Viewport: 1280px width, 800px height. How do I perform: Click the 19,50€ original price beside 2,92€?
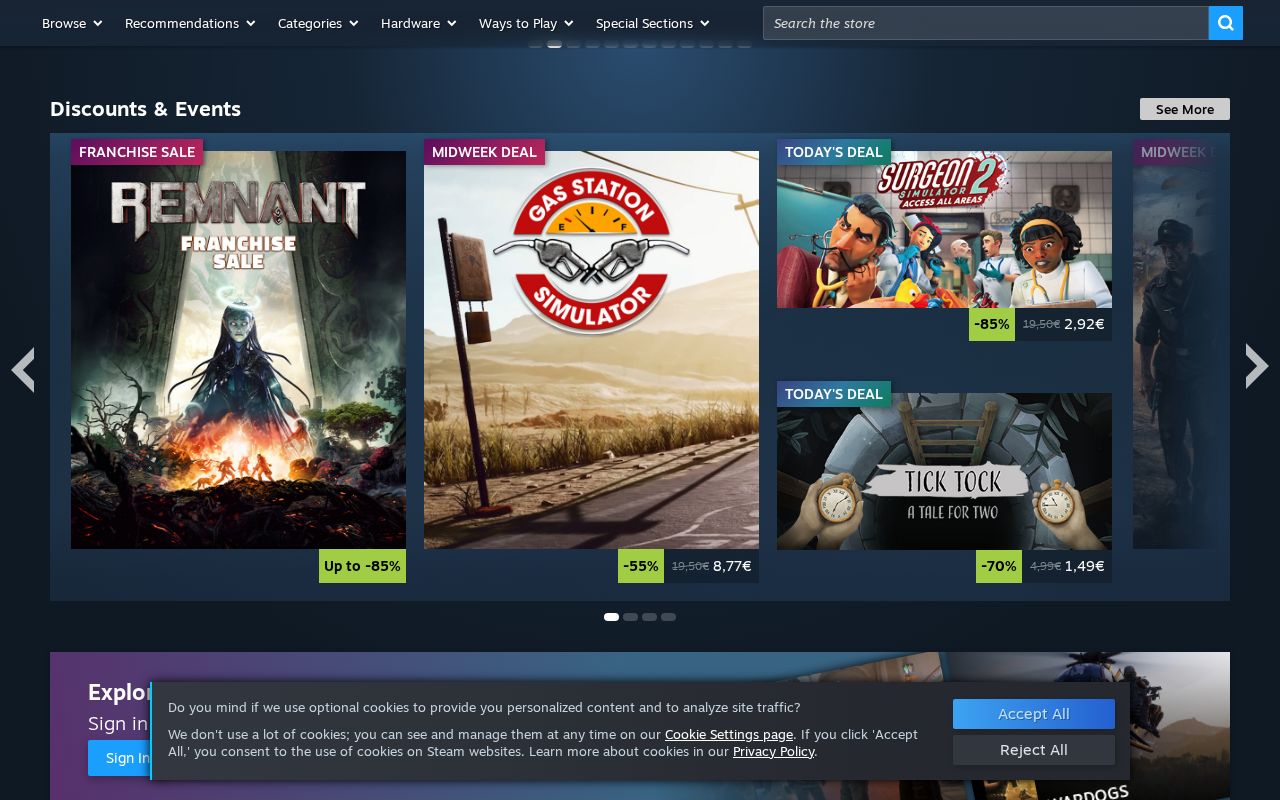pyautogui.click(x=1041, y=324)
